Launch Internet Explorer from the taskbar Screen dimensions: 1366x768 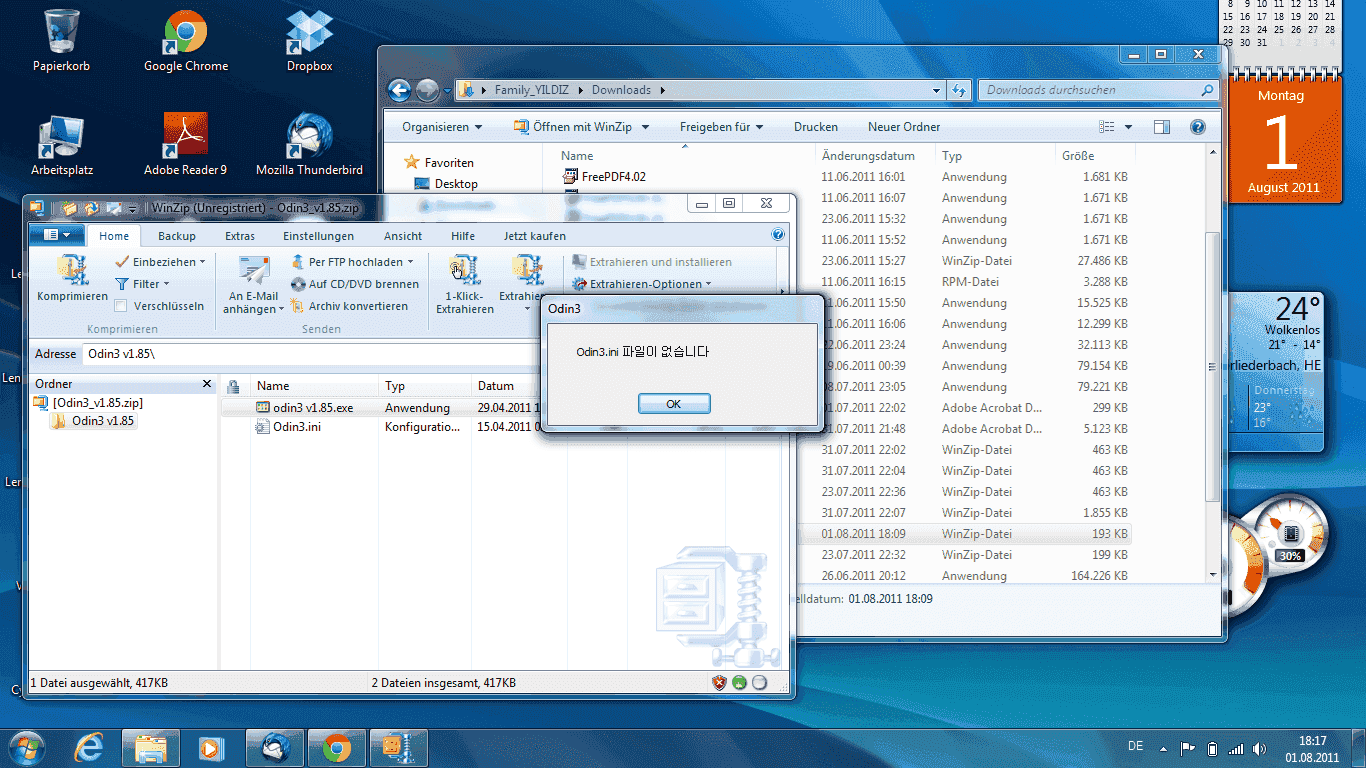[91, 747]
